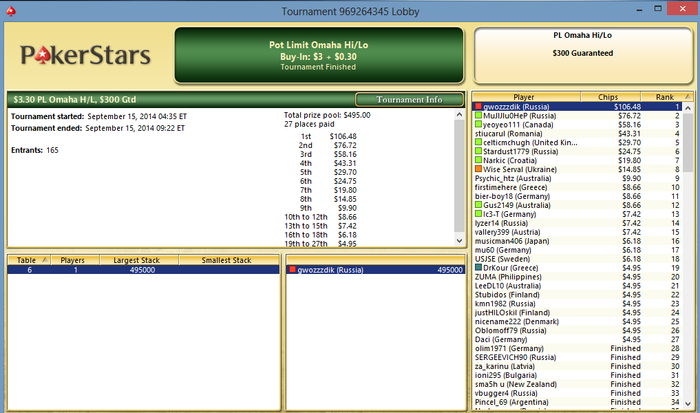Sort player list by Chips column header
The height and width of the screenshot is (413, 700).
click(x=610, y=97)
